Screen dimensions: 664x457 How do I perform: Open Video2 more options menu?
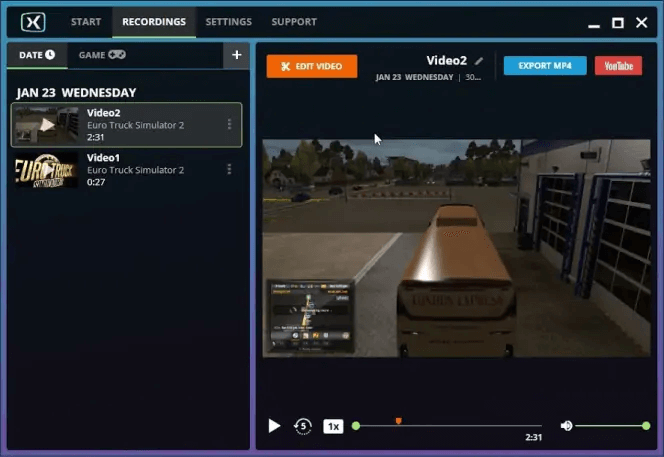[229, 124]
